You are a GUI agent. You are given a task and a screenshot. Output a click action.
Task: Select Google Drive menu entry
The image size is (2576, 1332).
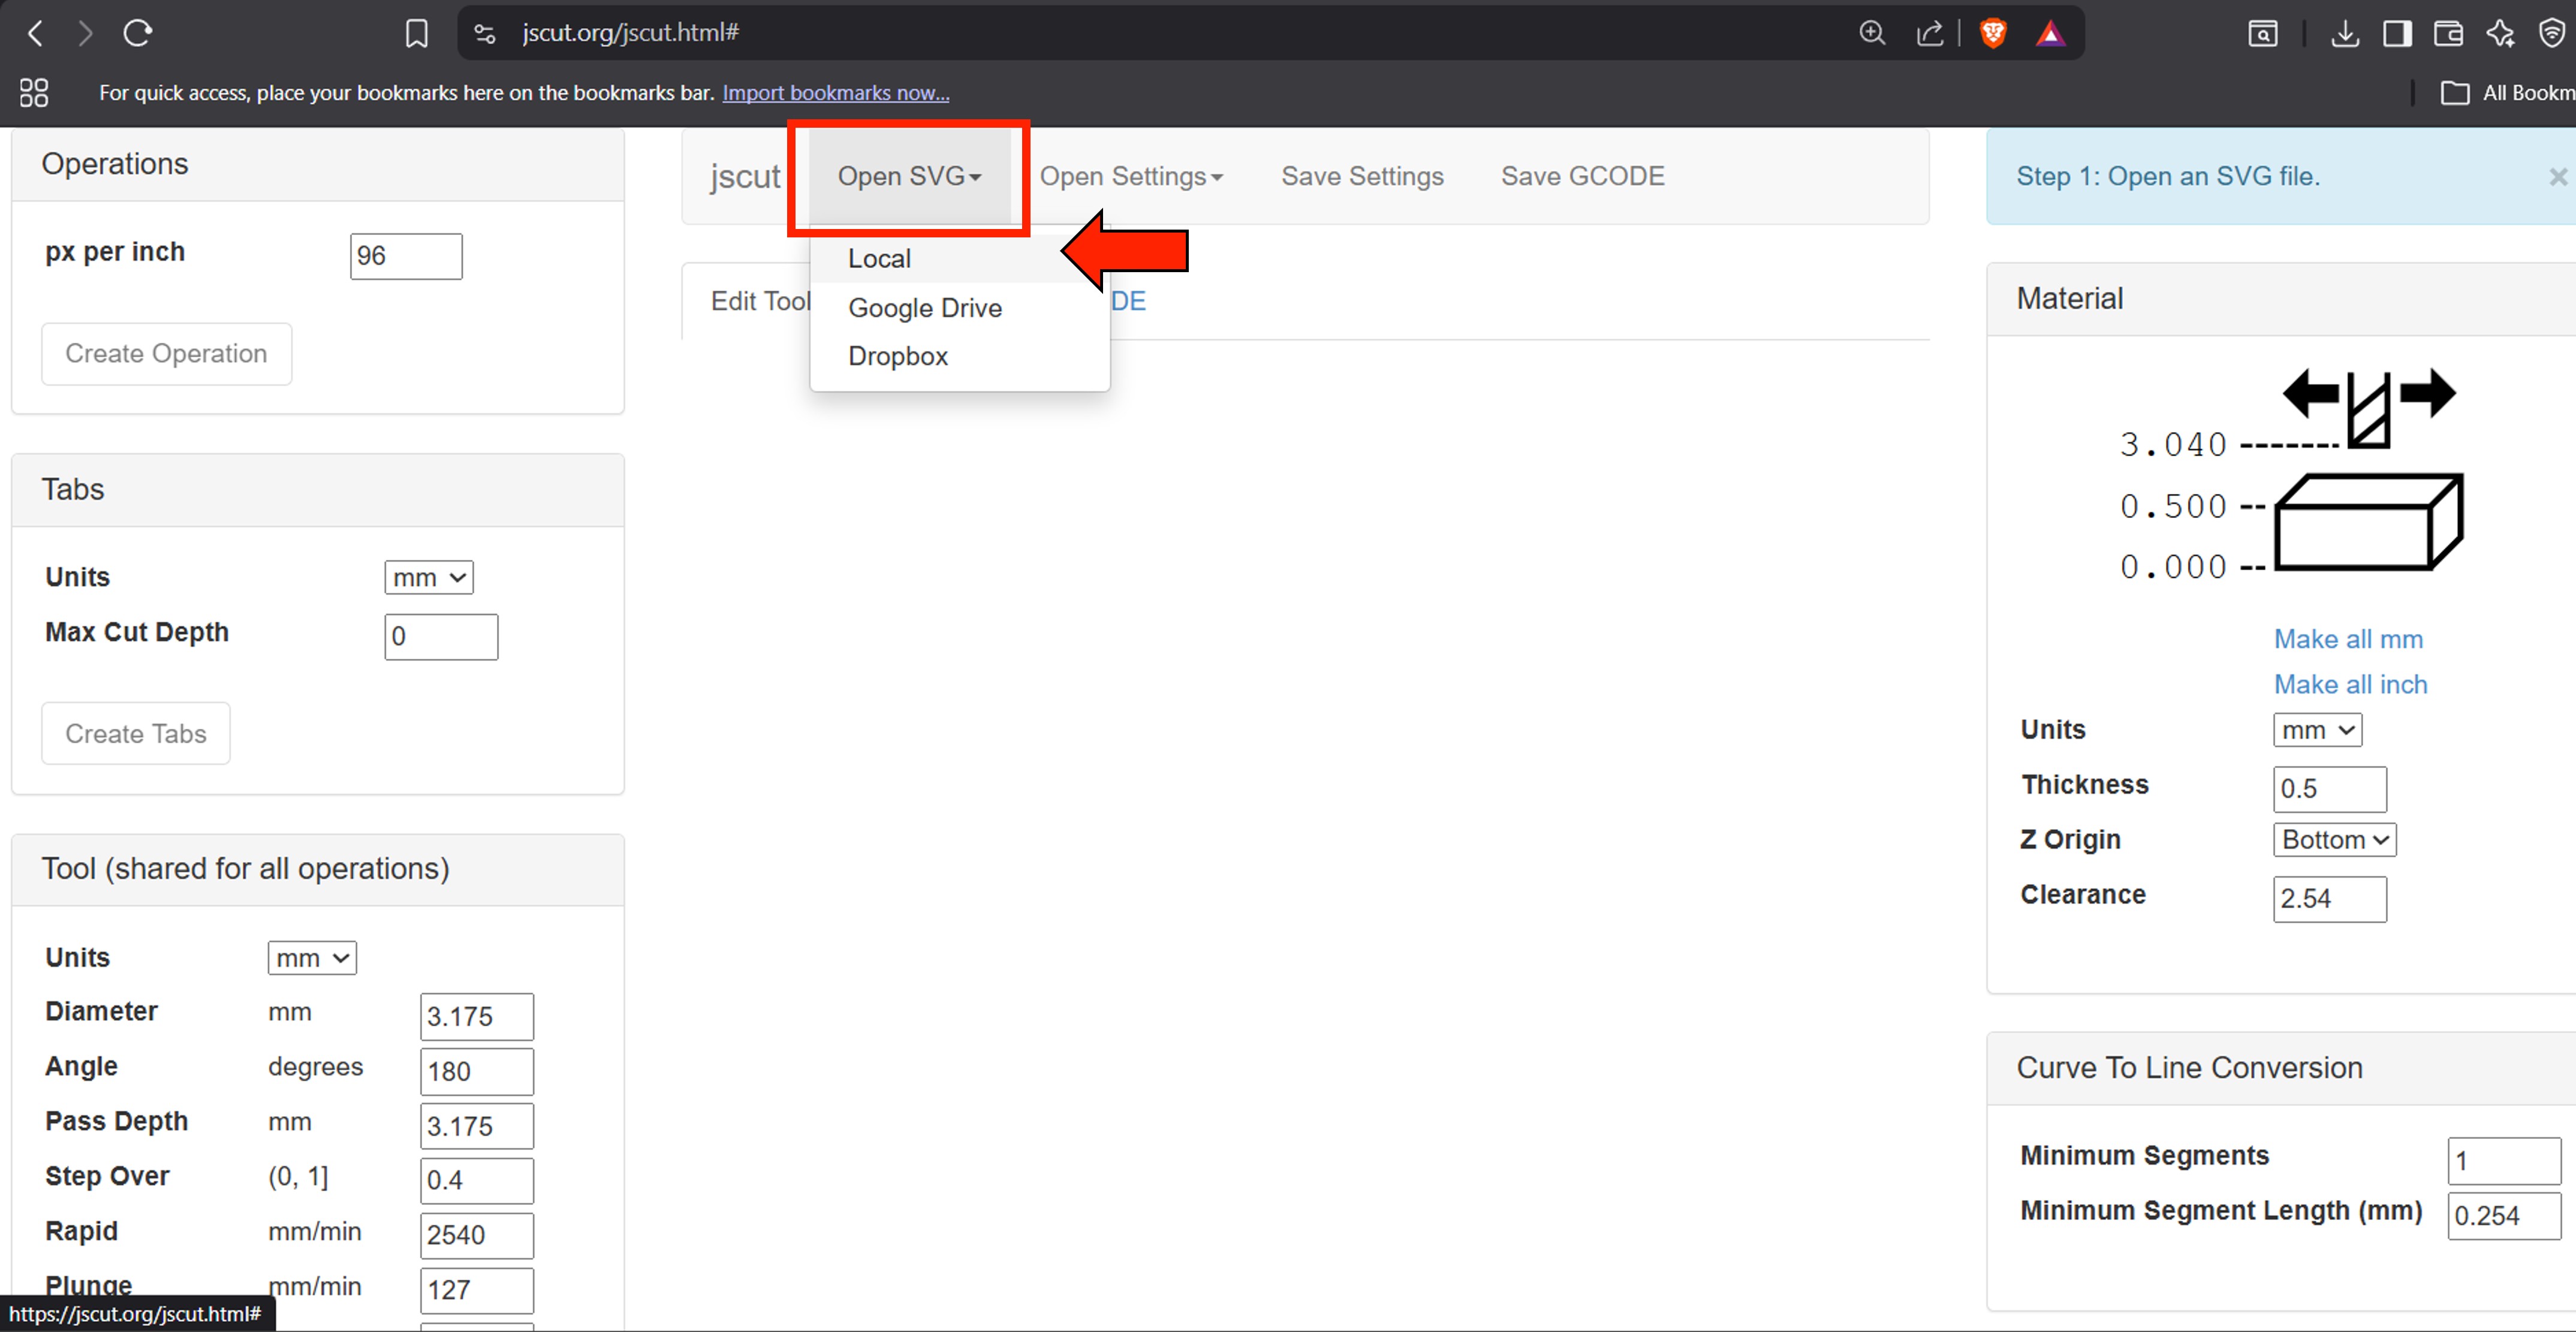pos(924,307)
